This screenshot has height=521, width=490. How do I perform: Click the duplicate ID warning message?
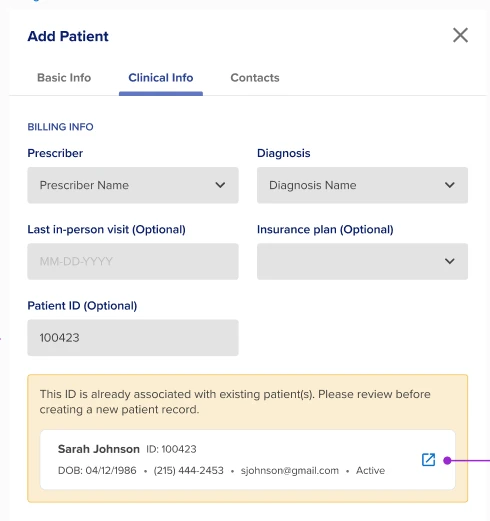(x=235, y=402)
